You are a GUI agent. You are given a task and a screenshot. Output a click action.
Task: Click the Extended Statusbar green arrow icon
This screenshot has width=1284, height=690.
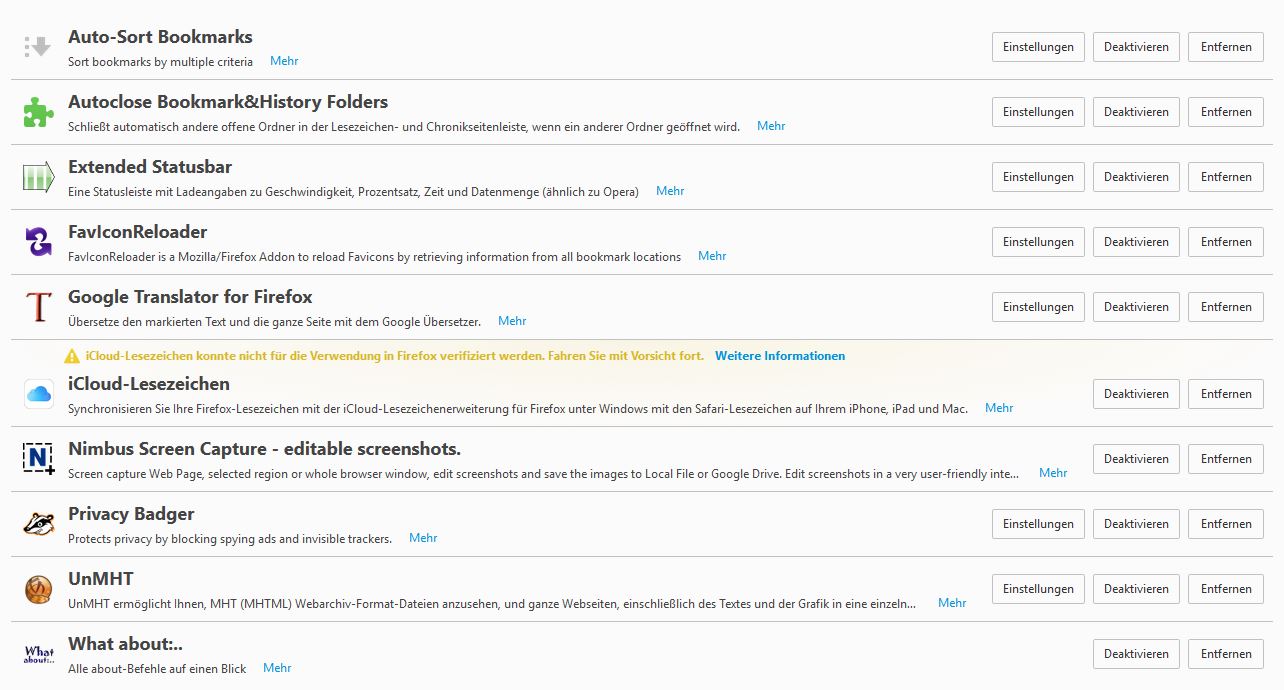(x=38, y=178)
